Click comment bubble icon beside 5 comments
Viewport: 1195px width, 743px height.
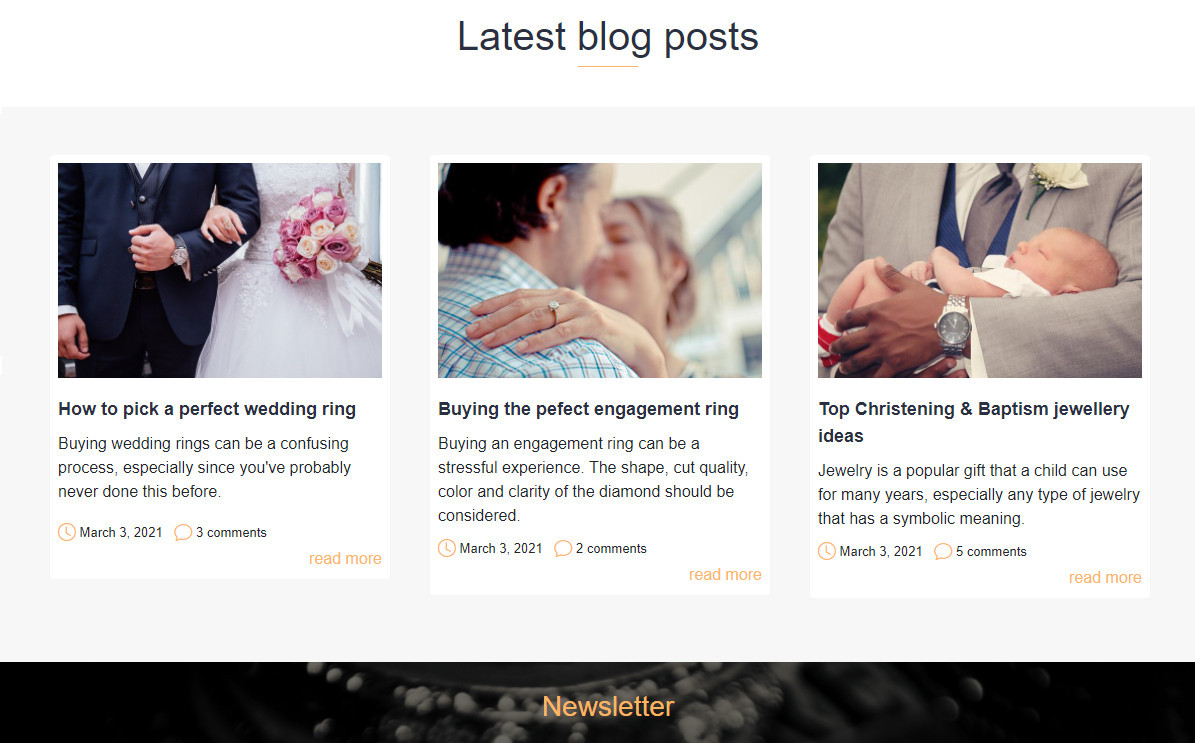coord(943,551)
